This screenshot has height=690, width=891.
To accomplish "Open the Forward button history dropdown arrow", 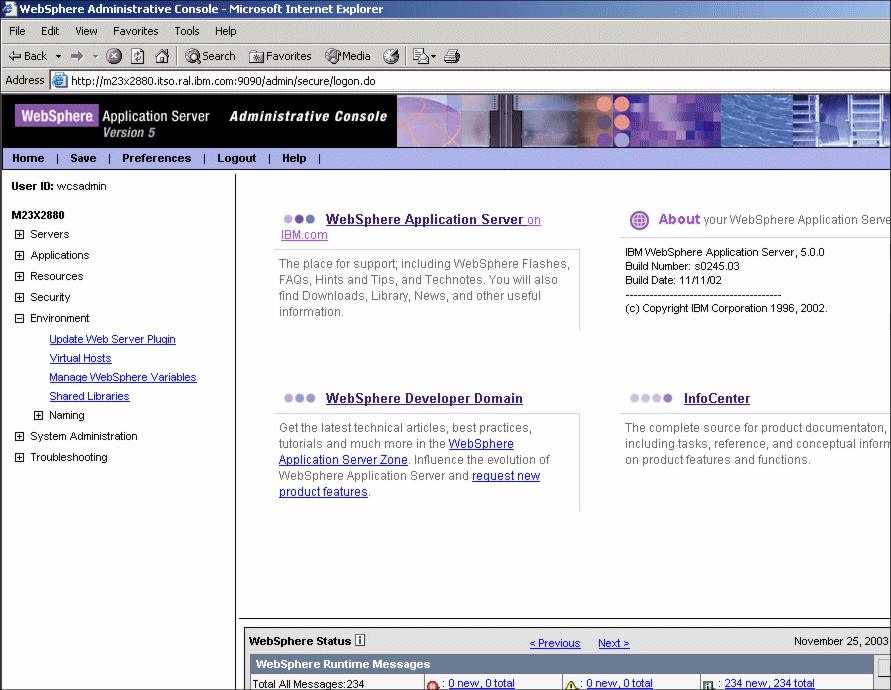I will click(x=95, y=56).
